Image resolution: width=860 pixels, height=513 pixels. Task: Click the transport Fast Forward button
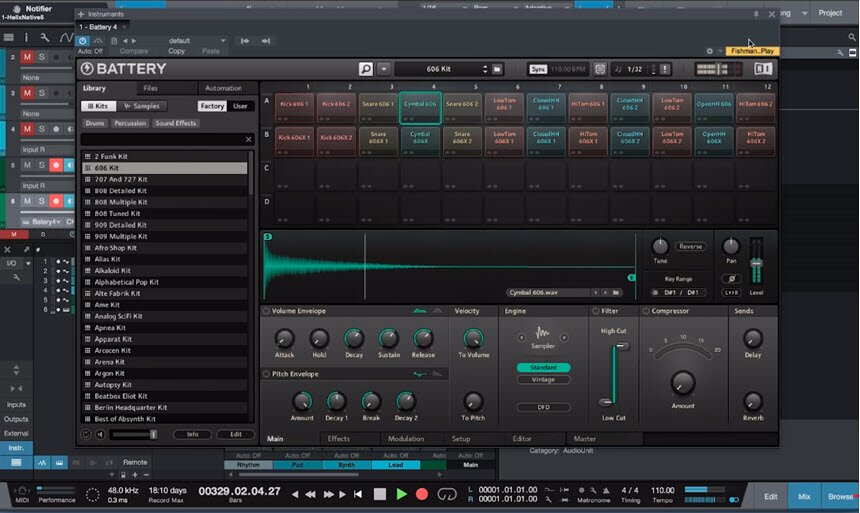click(x=329, y=494)
